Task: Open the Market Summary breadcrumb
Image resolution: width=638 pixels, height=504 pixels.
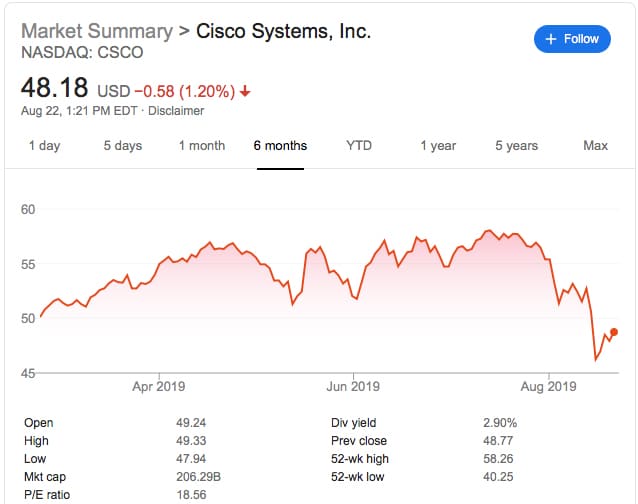Action: pos(97,31)
